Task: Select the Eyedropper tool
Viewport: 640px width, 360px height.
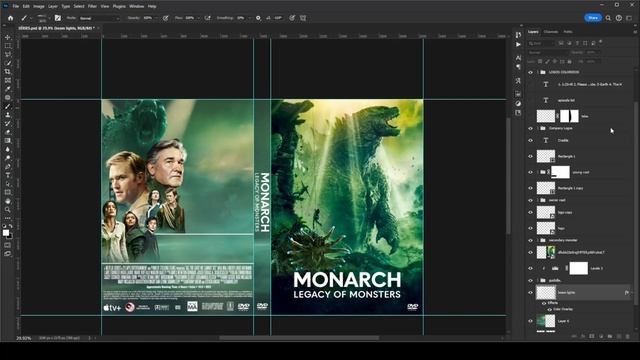Action: tap(8, 89)
